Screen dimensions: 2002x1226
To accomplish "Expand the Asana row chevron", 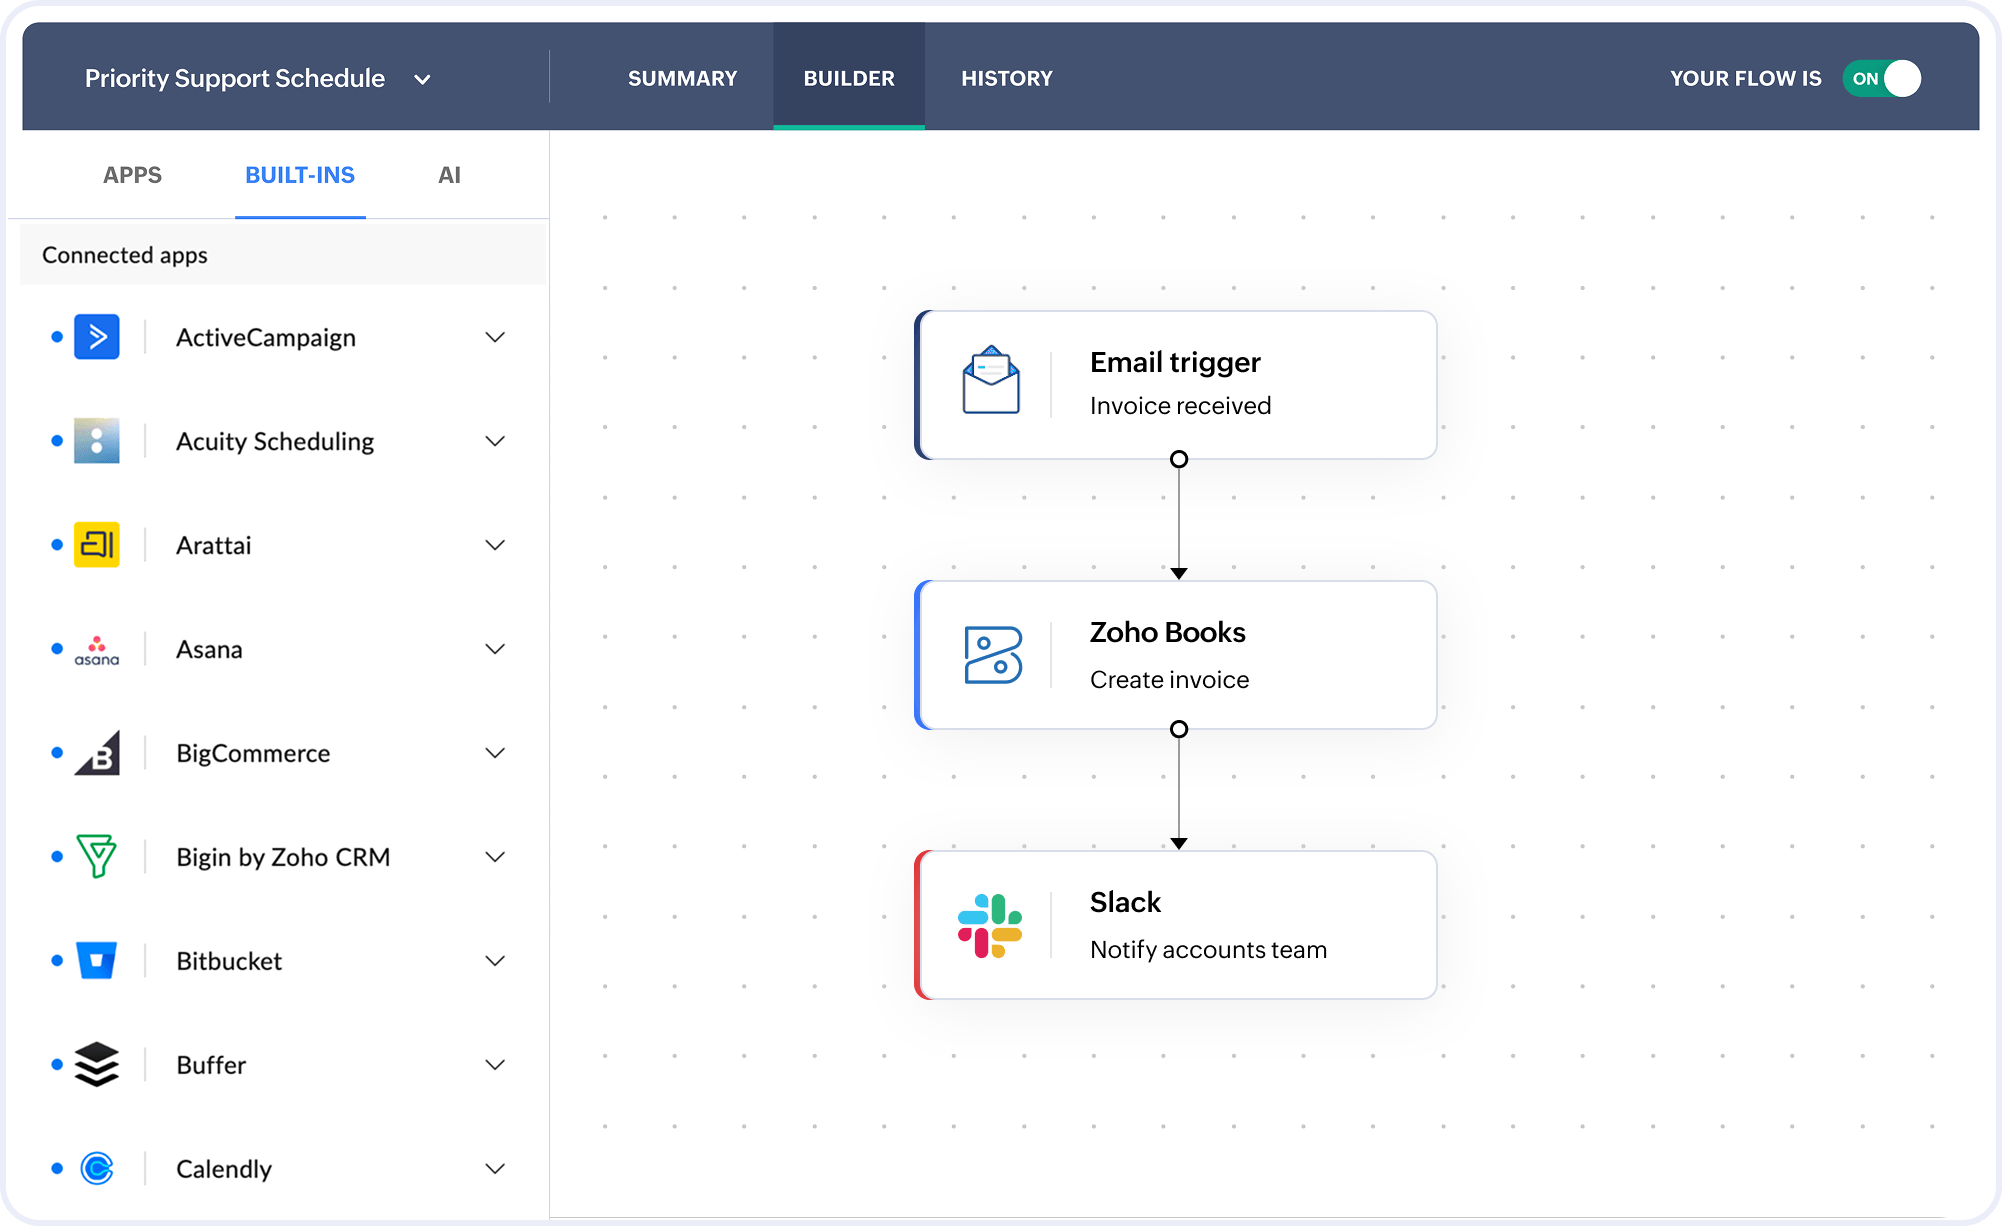I will [x=495, y=649].
